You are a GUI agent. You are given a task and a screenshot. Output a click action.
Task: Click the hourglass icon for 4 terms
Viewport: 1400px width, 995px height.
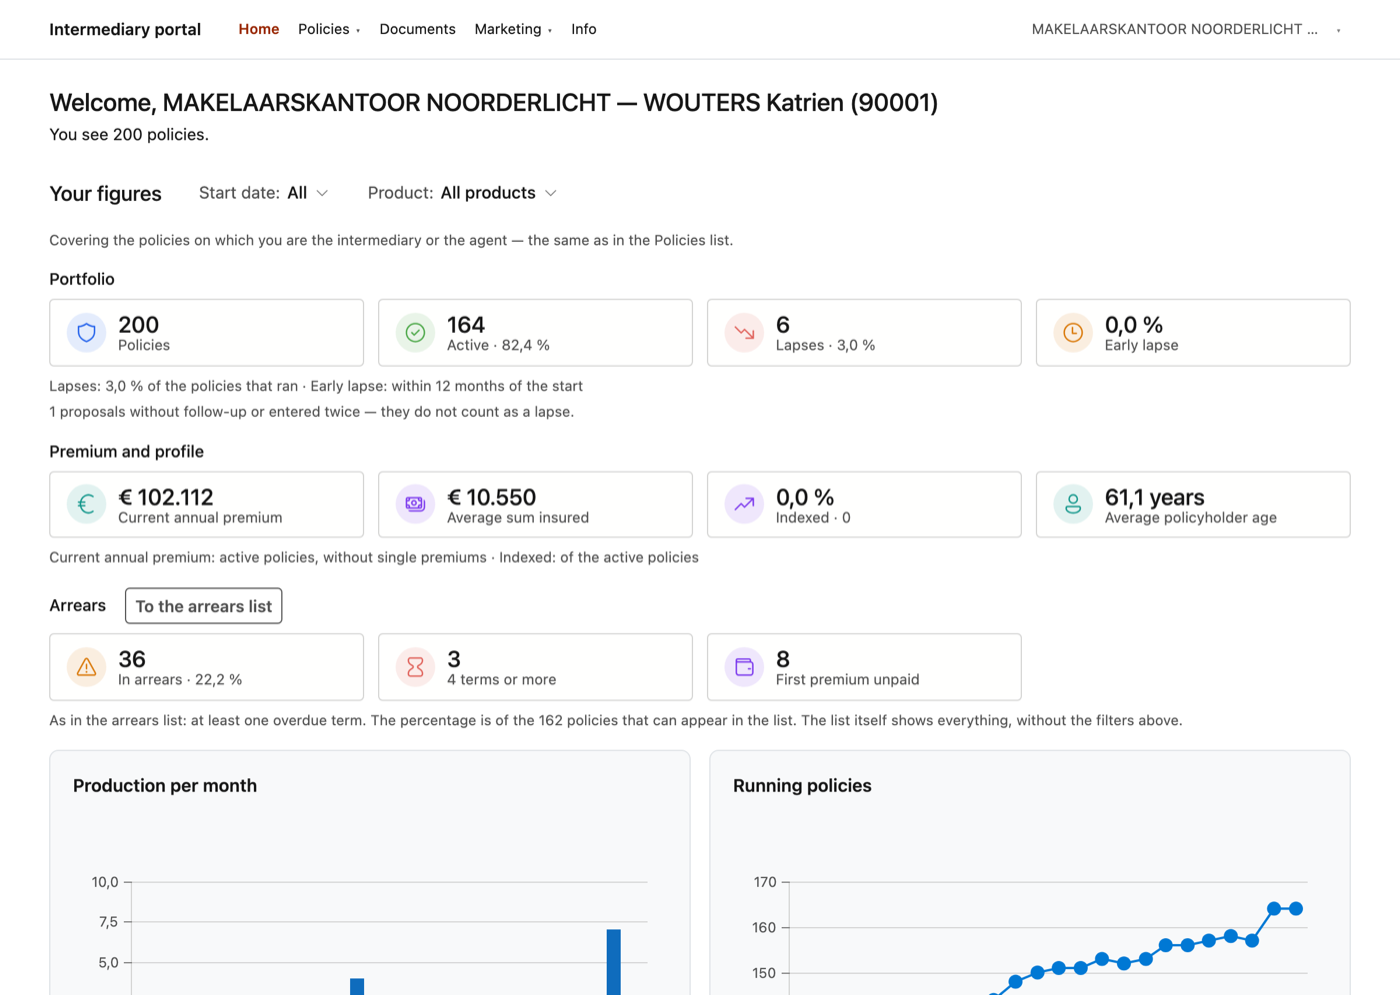(x=416, y=667)
